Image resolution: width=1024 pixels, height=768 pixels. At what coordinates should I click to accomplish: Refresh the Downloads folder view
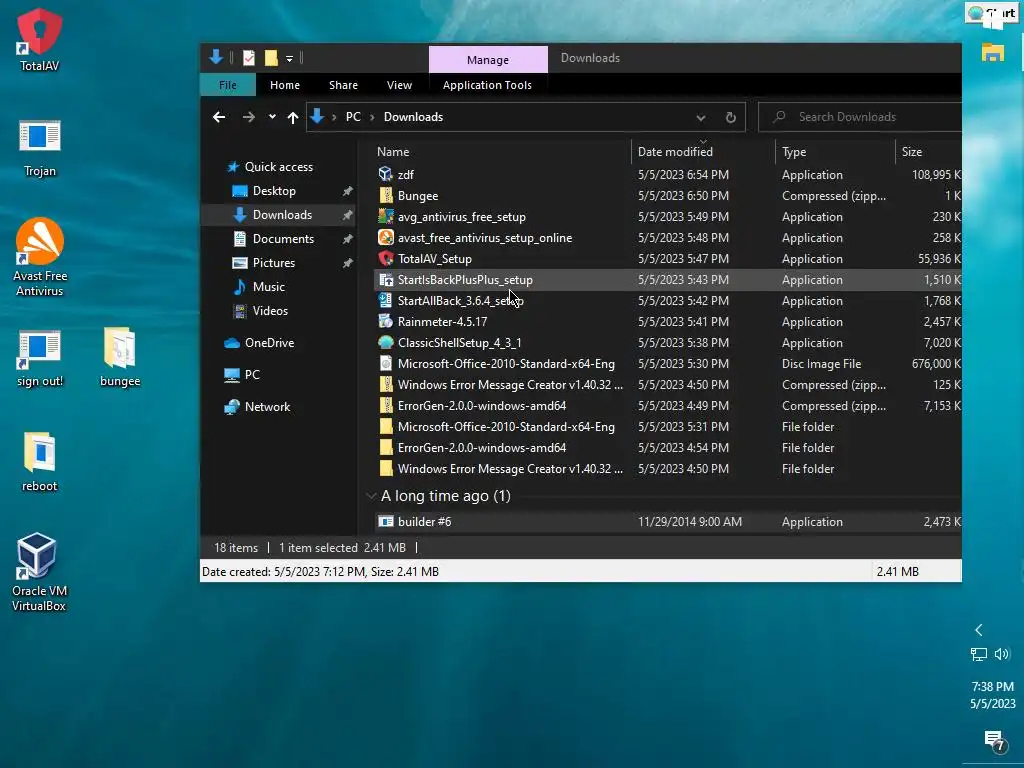[731, 117]
